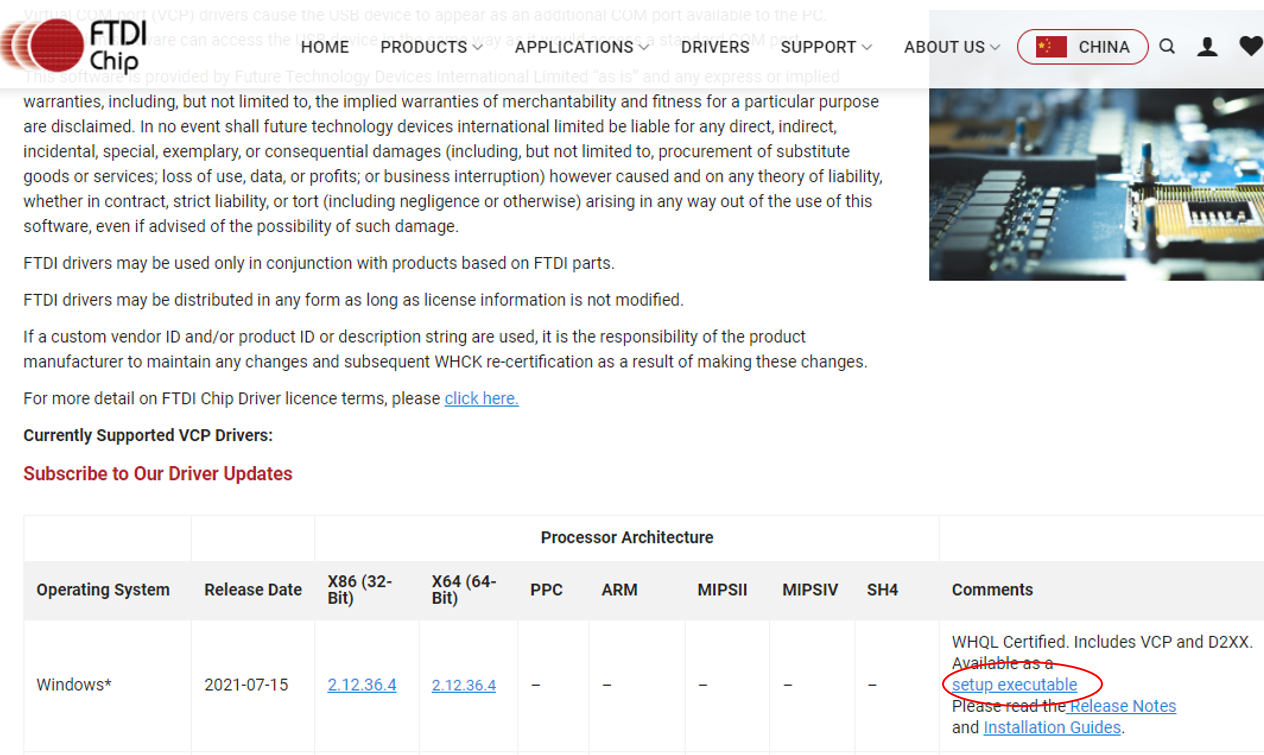Viewport: 1264px width, 755px height.
Task: Open the search magnifier icon
Action: pyautogui.click(x=1167, y=46)
